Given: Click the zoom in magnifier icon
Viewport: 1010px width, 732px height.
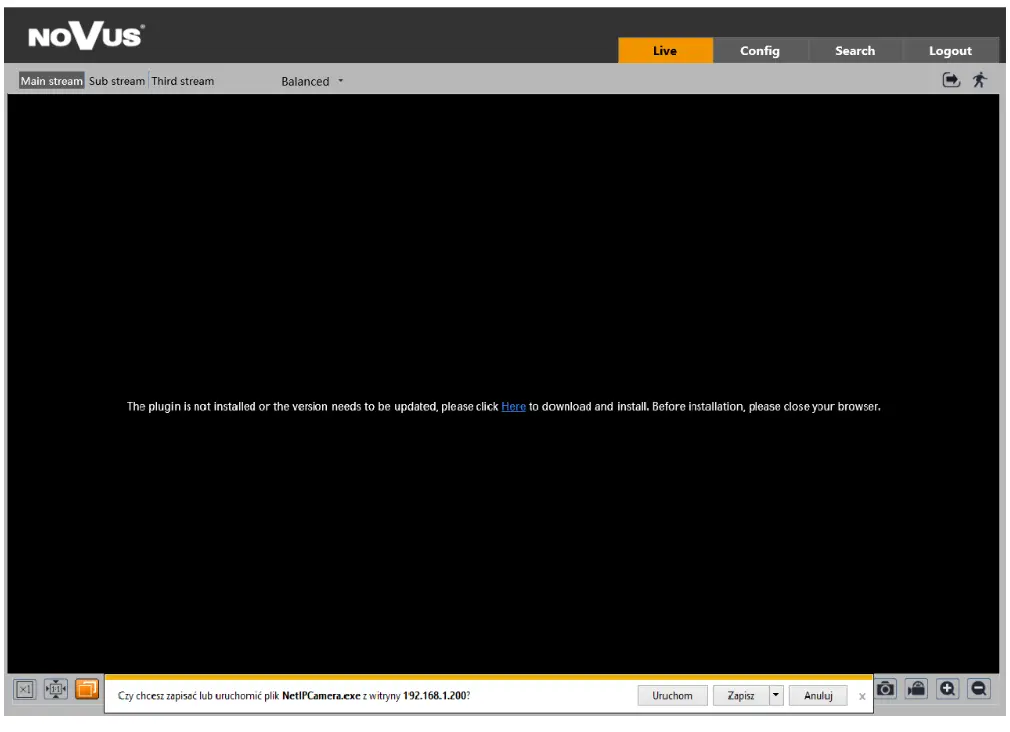Looking at the screenshot, I should 948,689.
